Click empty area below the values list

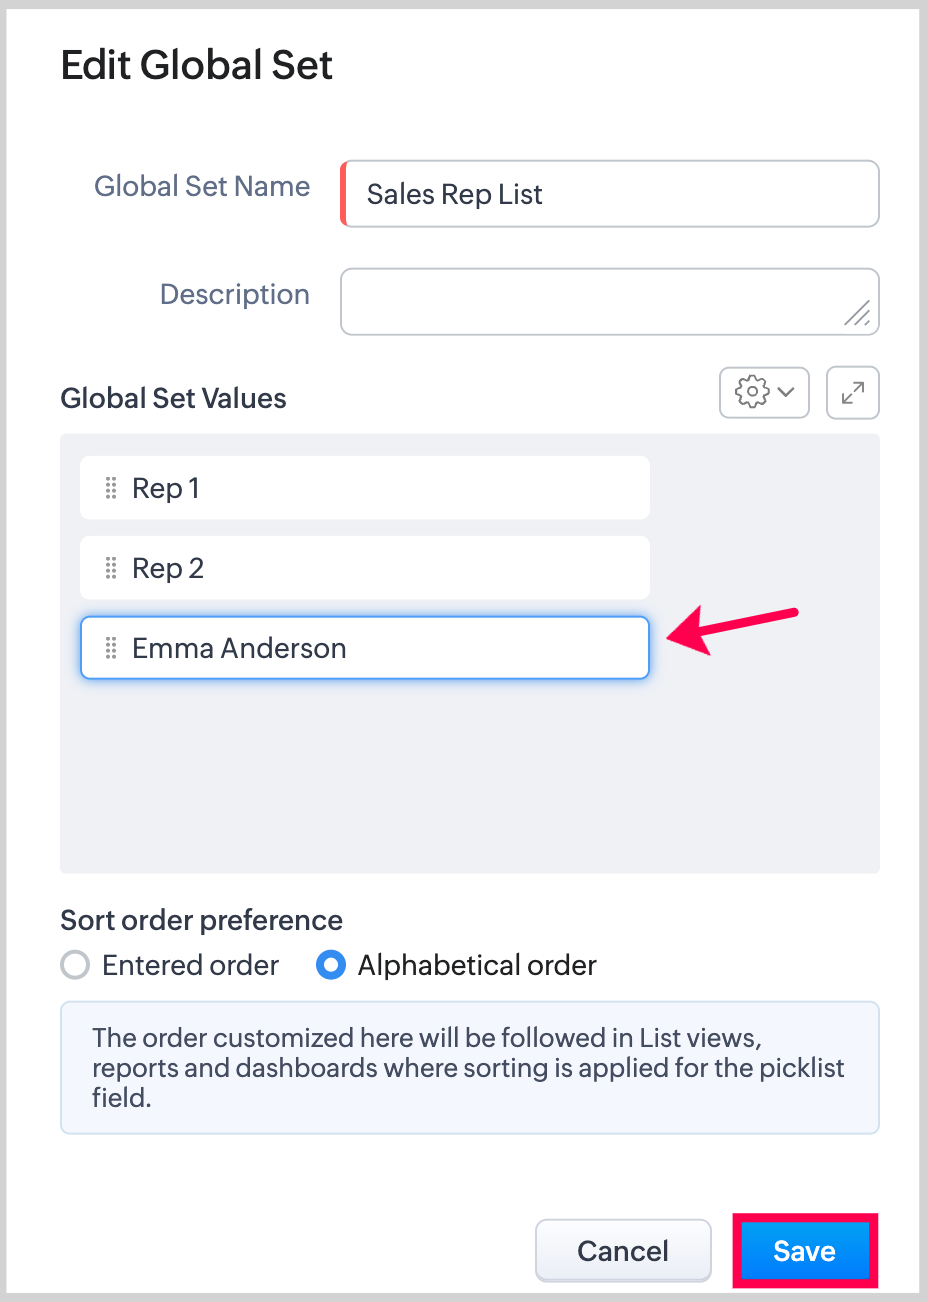click(x=470, y=780)
